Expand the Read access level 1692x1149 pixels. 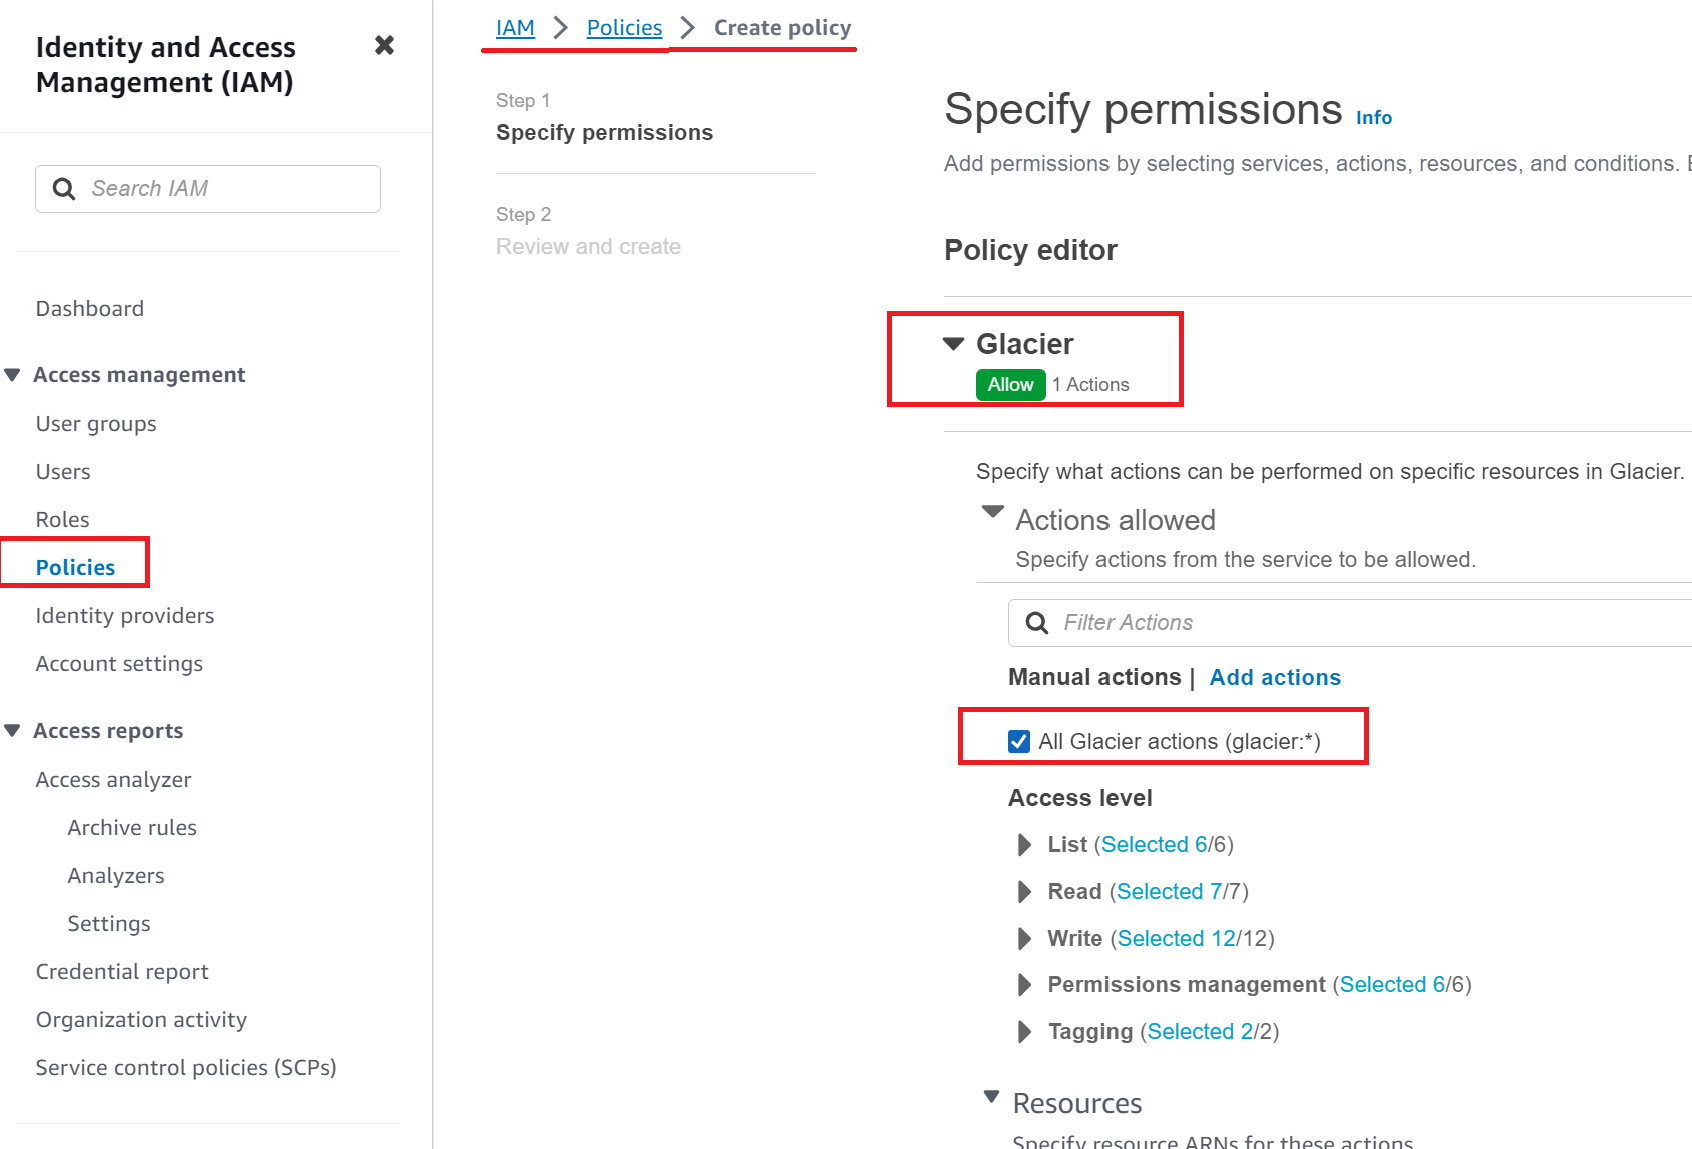click(1024, 892)
